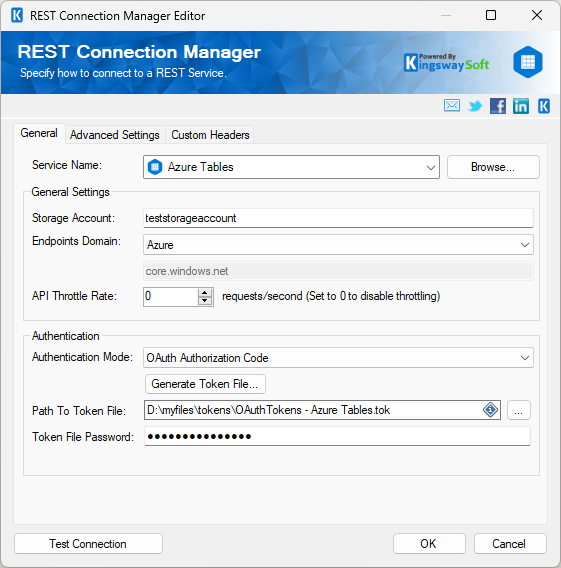Open the Custom Headers tab
This screenshot has width=561, height=568.
coord(210,135)
